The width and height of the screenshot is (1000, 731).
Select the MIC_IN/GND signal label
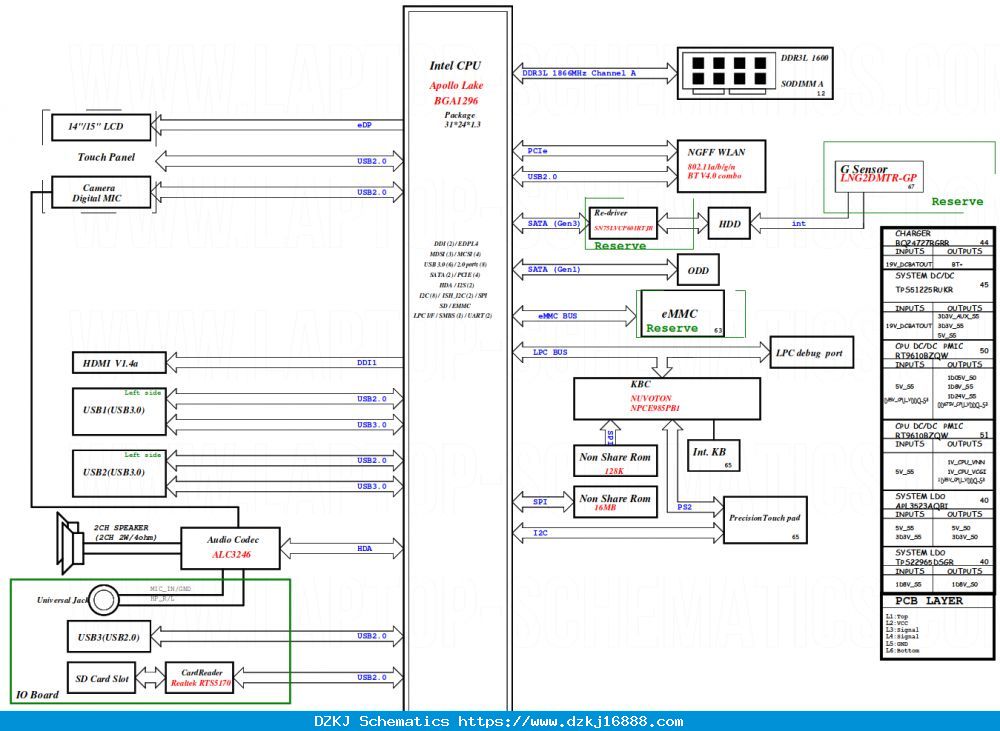pyautogui.click(x=170, y=589)
